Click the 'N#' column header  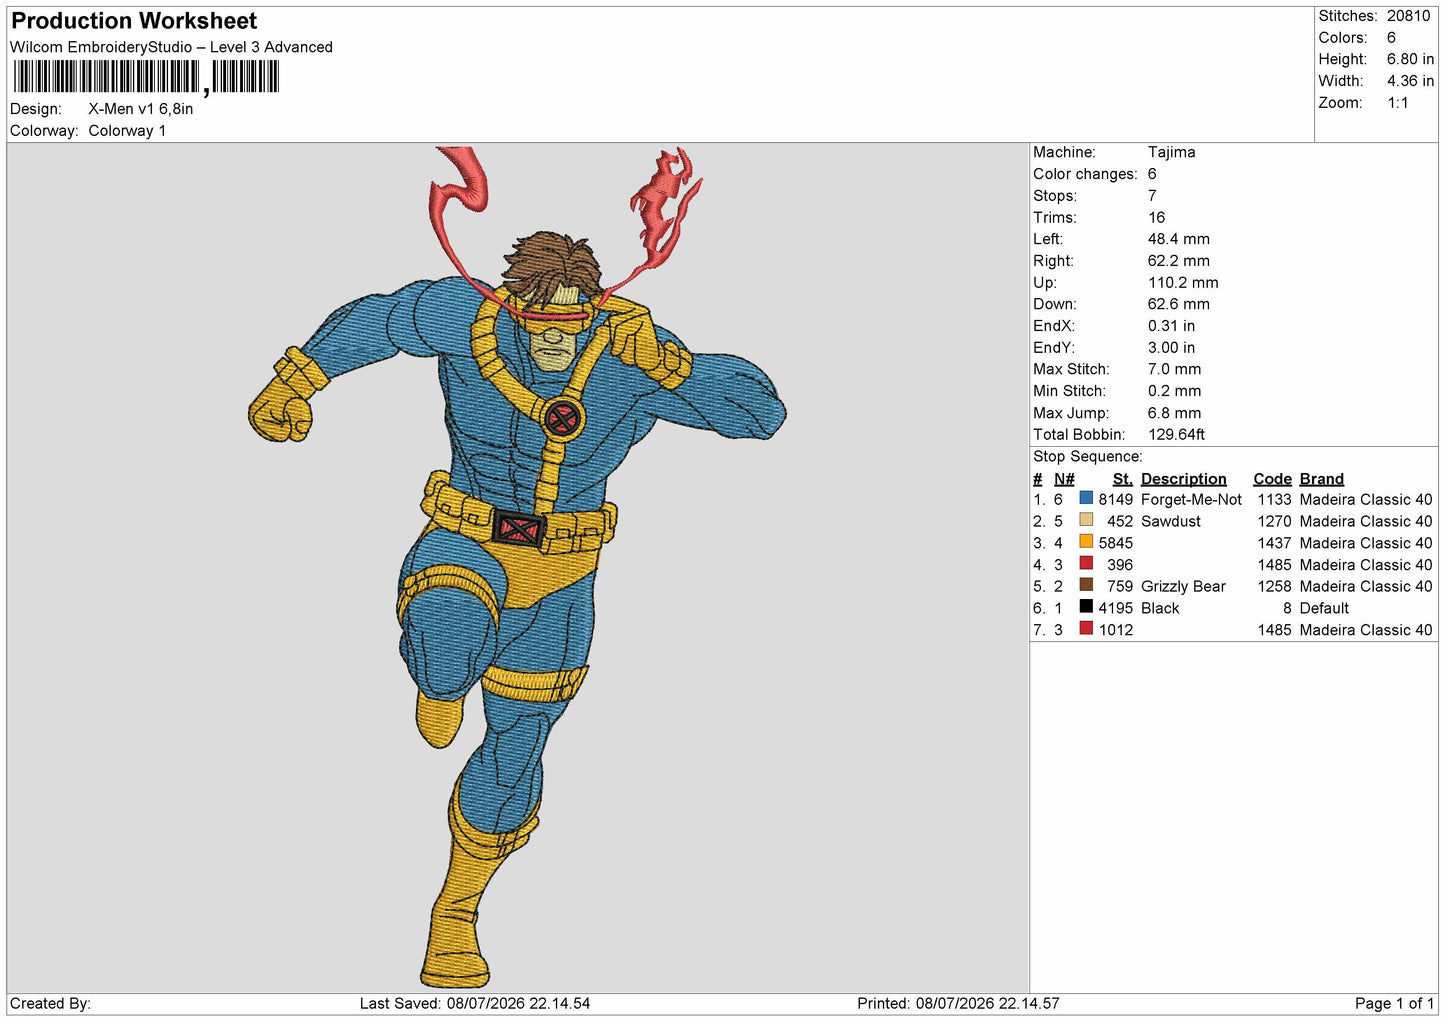(1064, 479)
